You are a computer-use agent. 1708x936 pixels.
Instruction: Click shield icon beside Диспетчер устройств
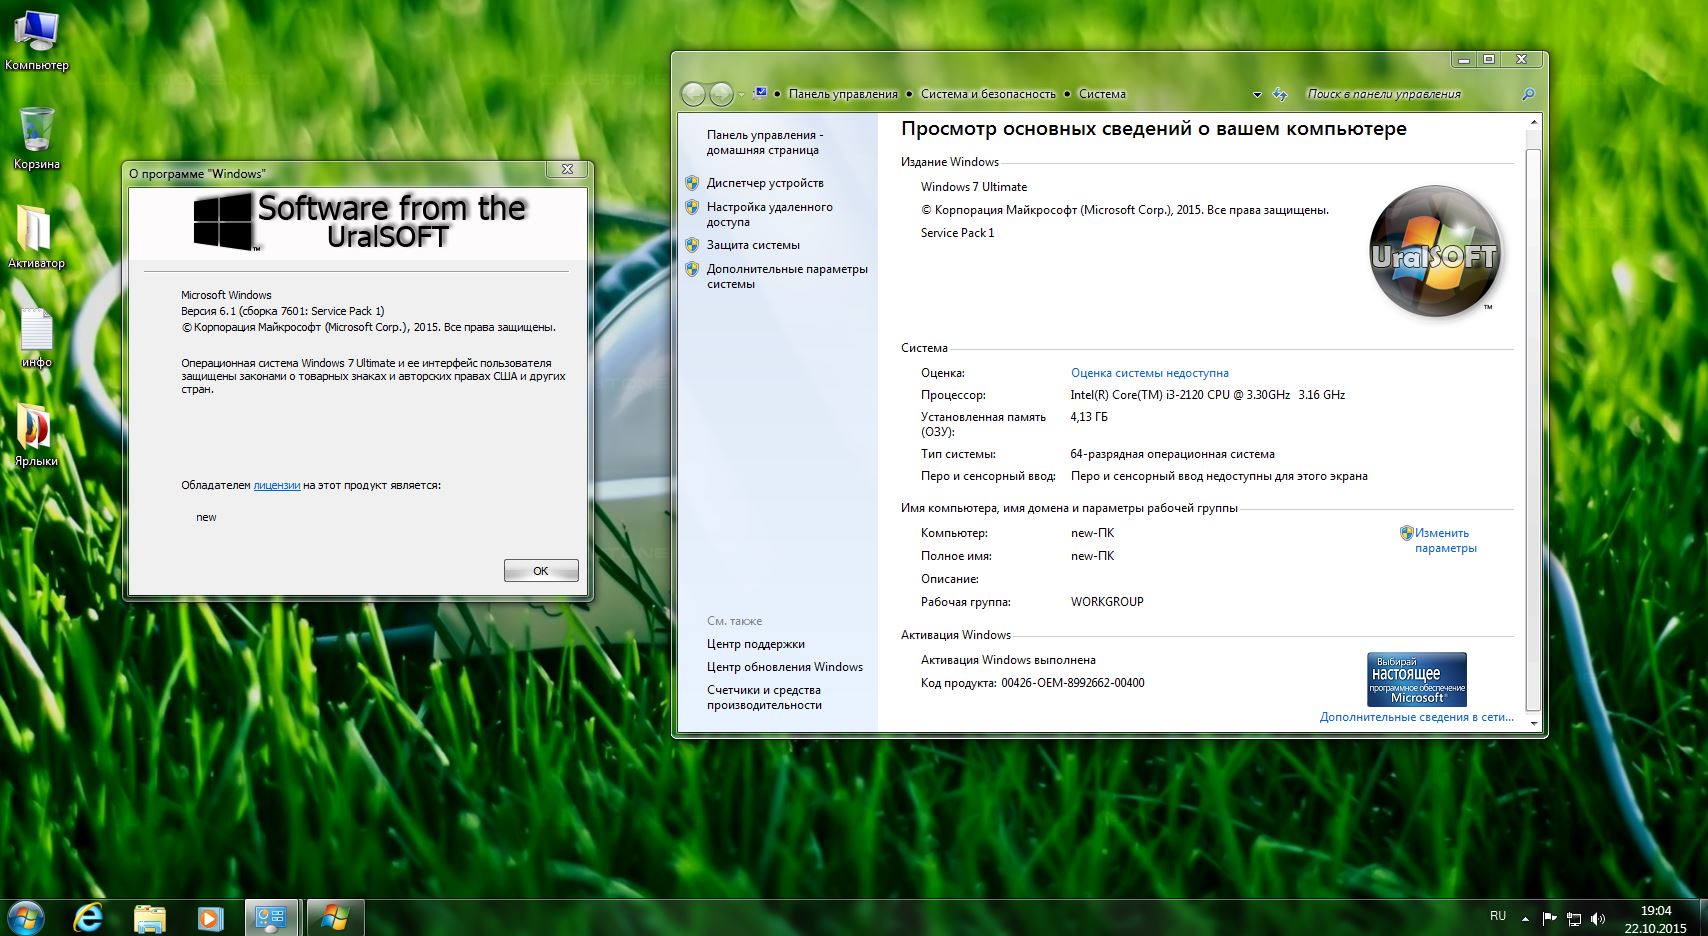(x=692, y=183)
